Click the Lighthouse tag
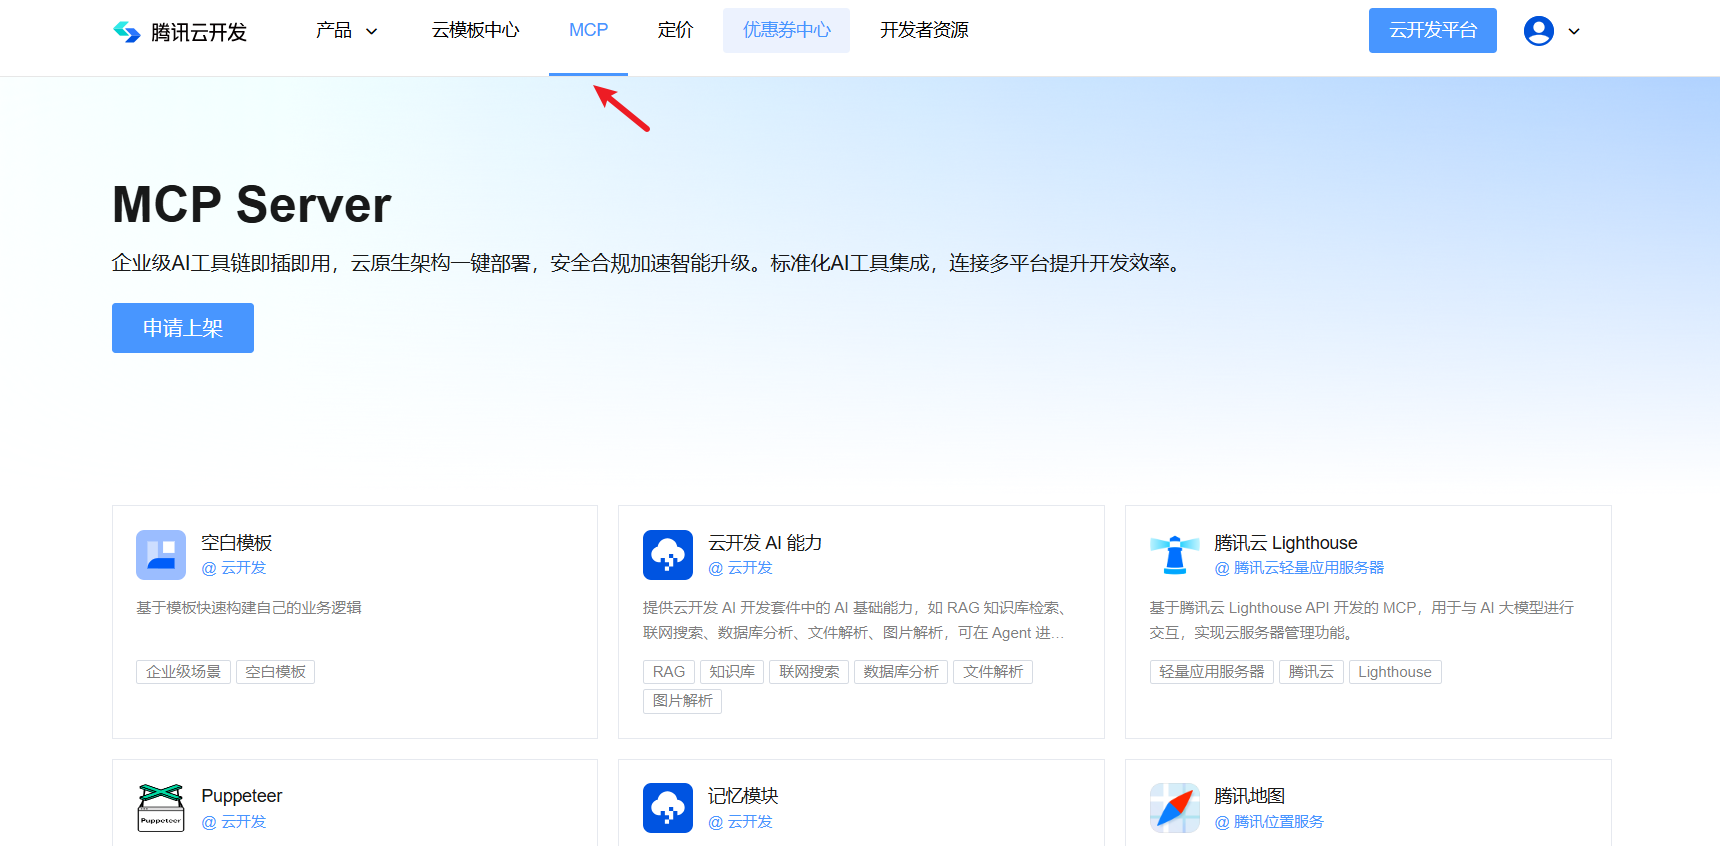 click(1395, 672)
